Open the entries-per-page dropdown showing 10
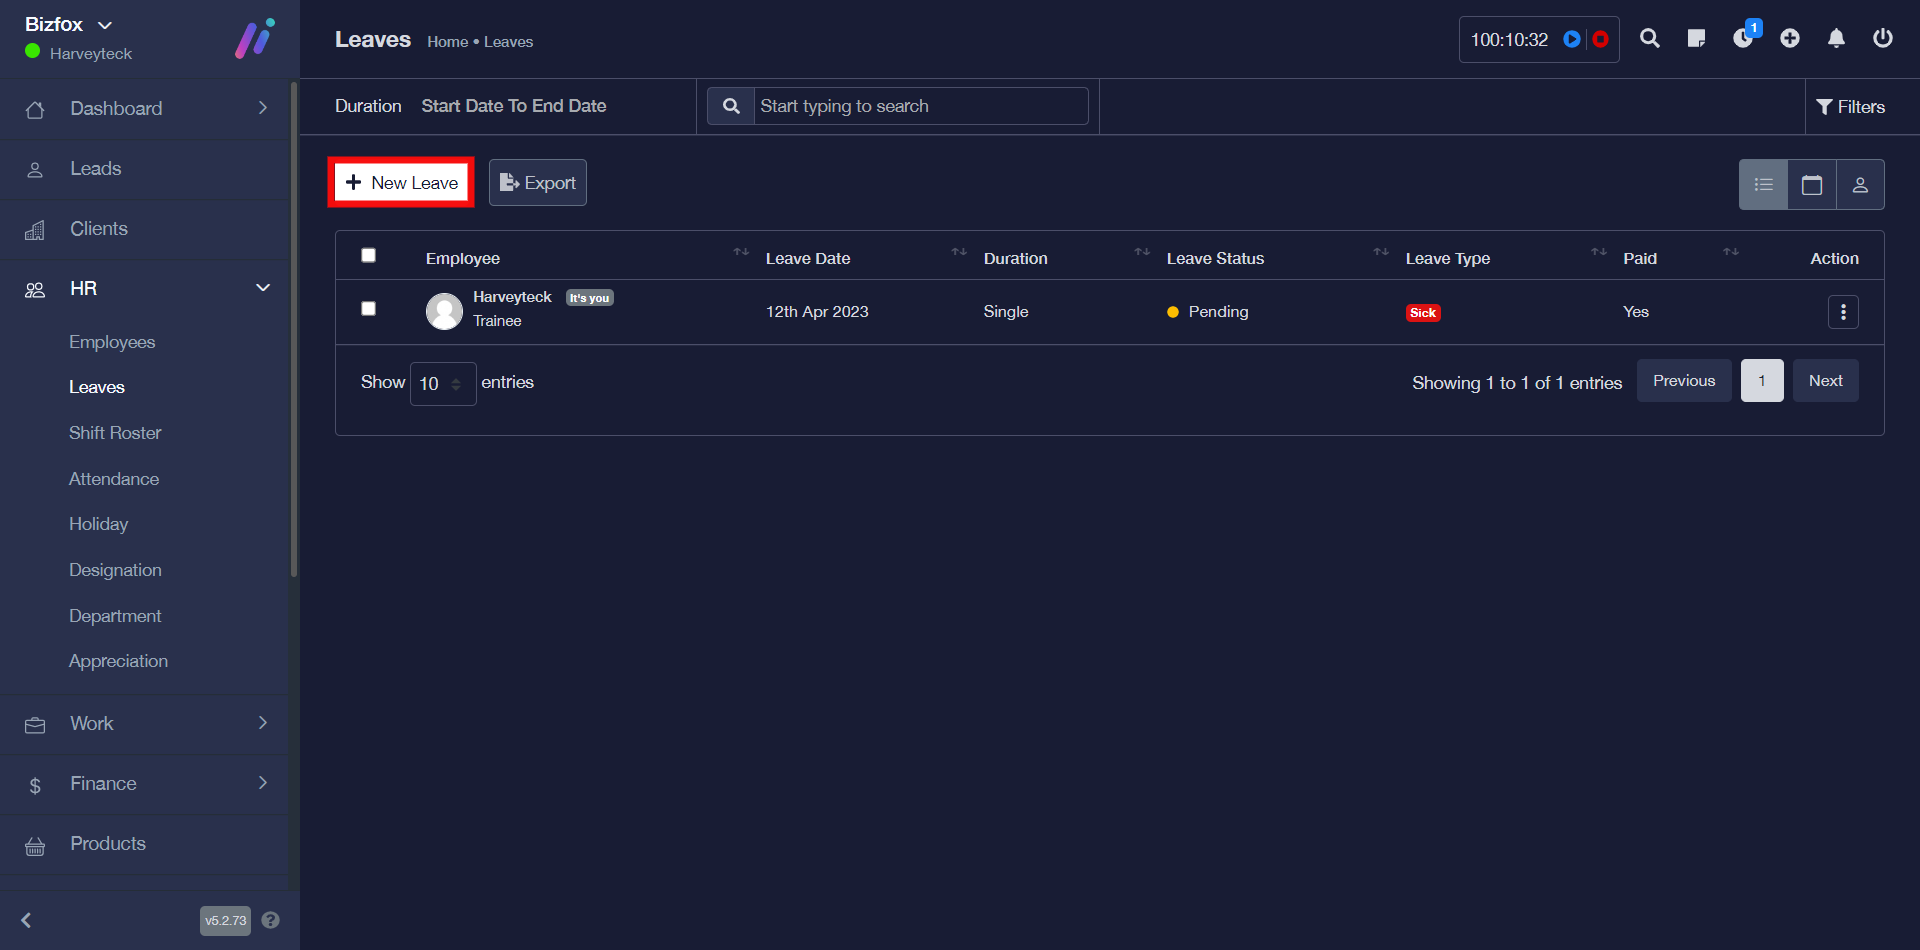Viewport: 1920px width, 950px height. click(442, 384)
